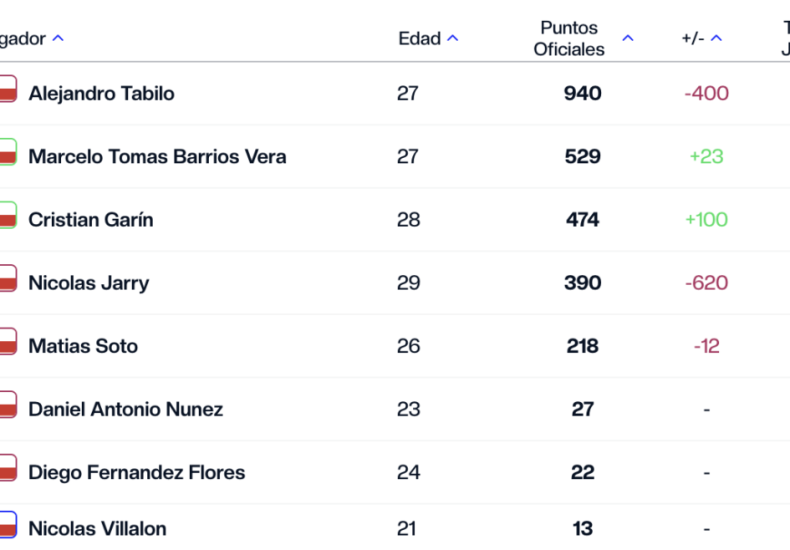Select the Nicolas Jarry player name

pyautogui.click(x=89, y=283)
